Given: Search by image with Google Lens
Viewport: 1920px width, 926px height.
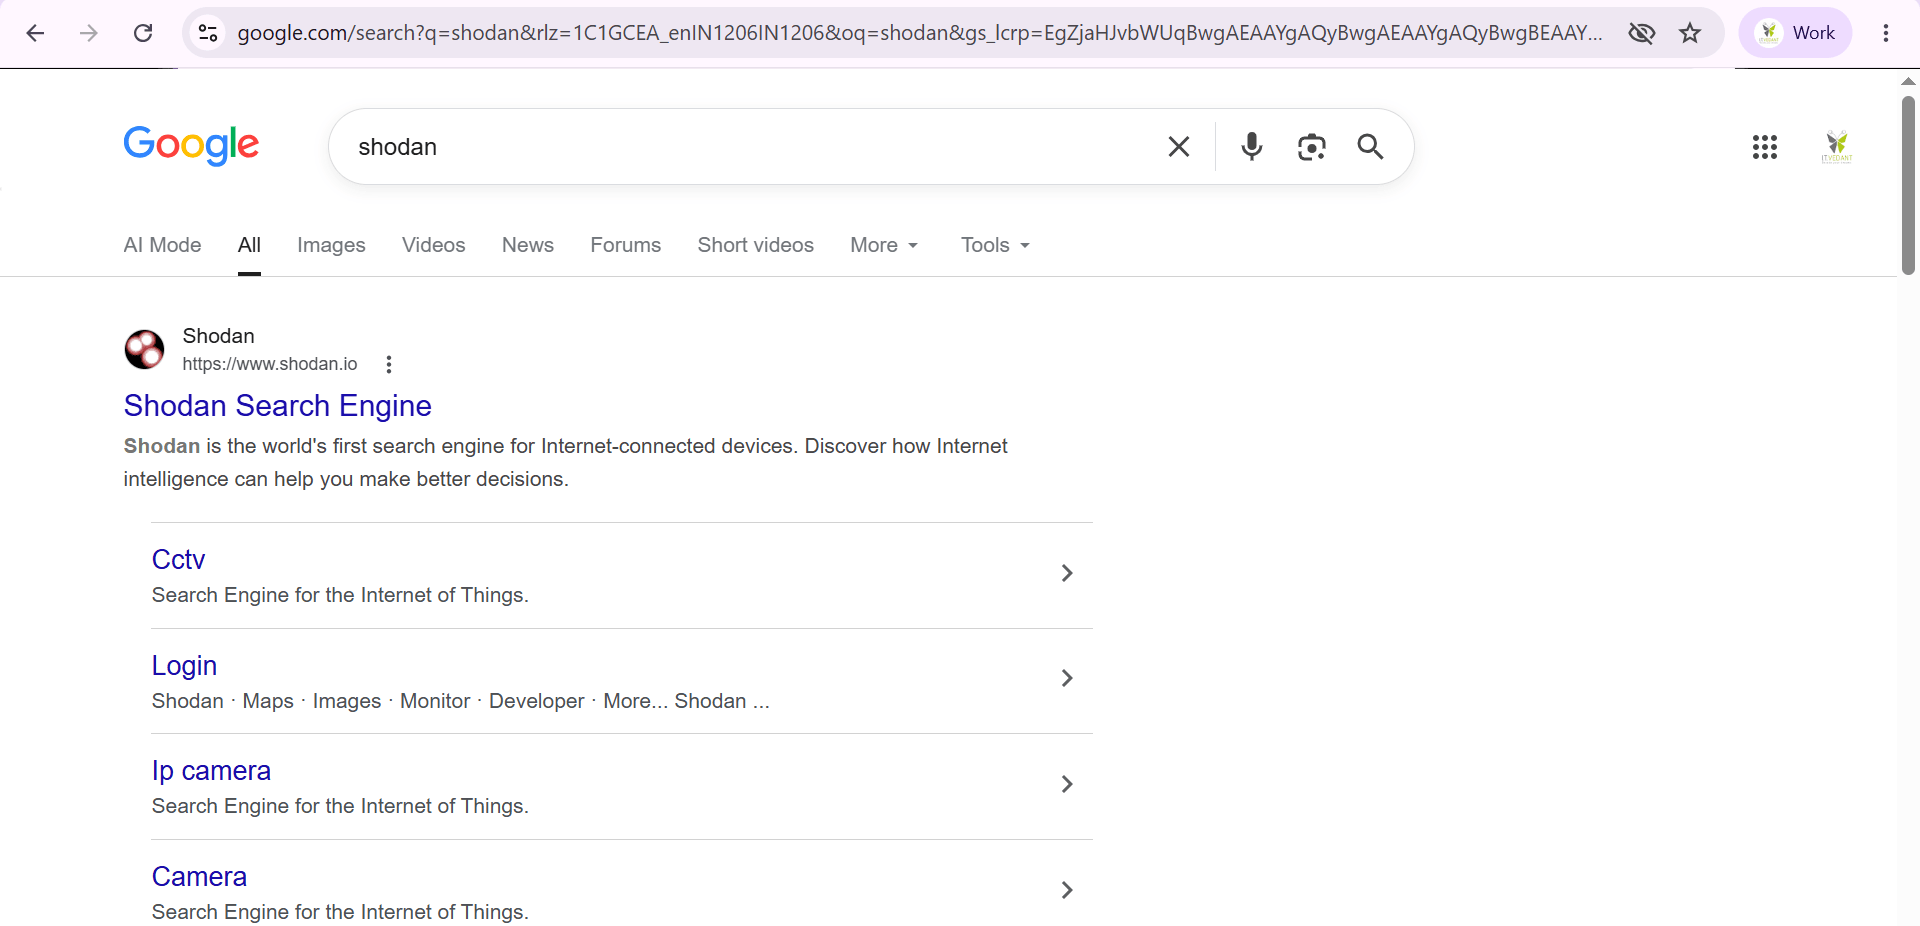Looking at the screenshot, I should (x=1311, y=147).
